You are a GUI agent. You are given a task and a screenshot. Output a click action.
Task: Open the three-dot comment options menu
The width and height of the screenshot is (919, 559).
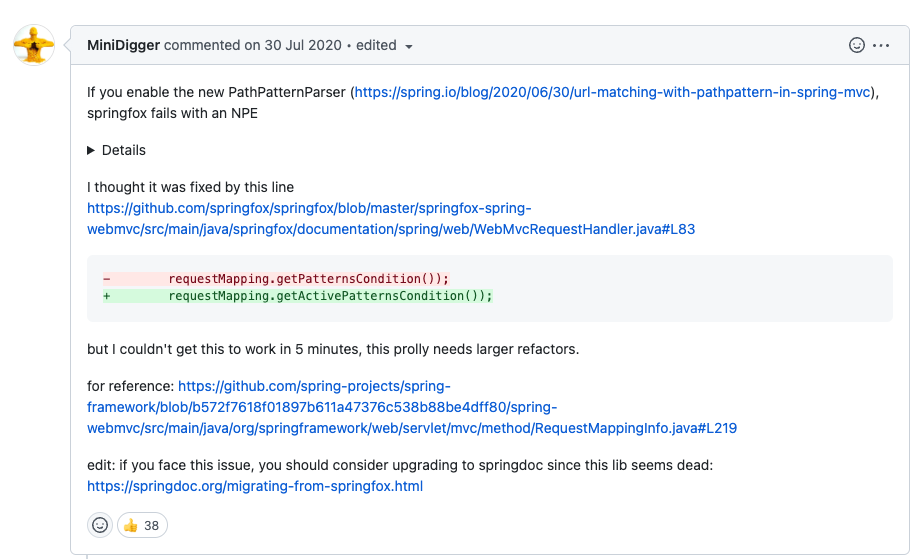pos(881,46)
